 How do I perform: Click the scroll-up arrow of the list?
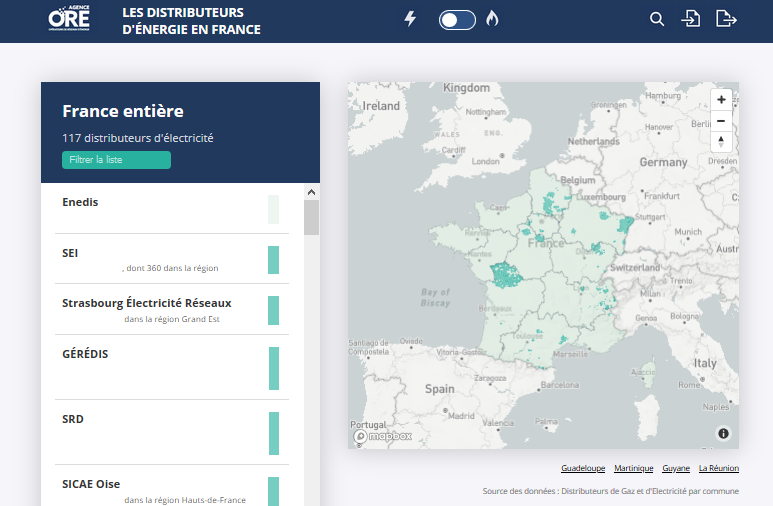coord(311,192)
